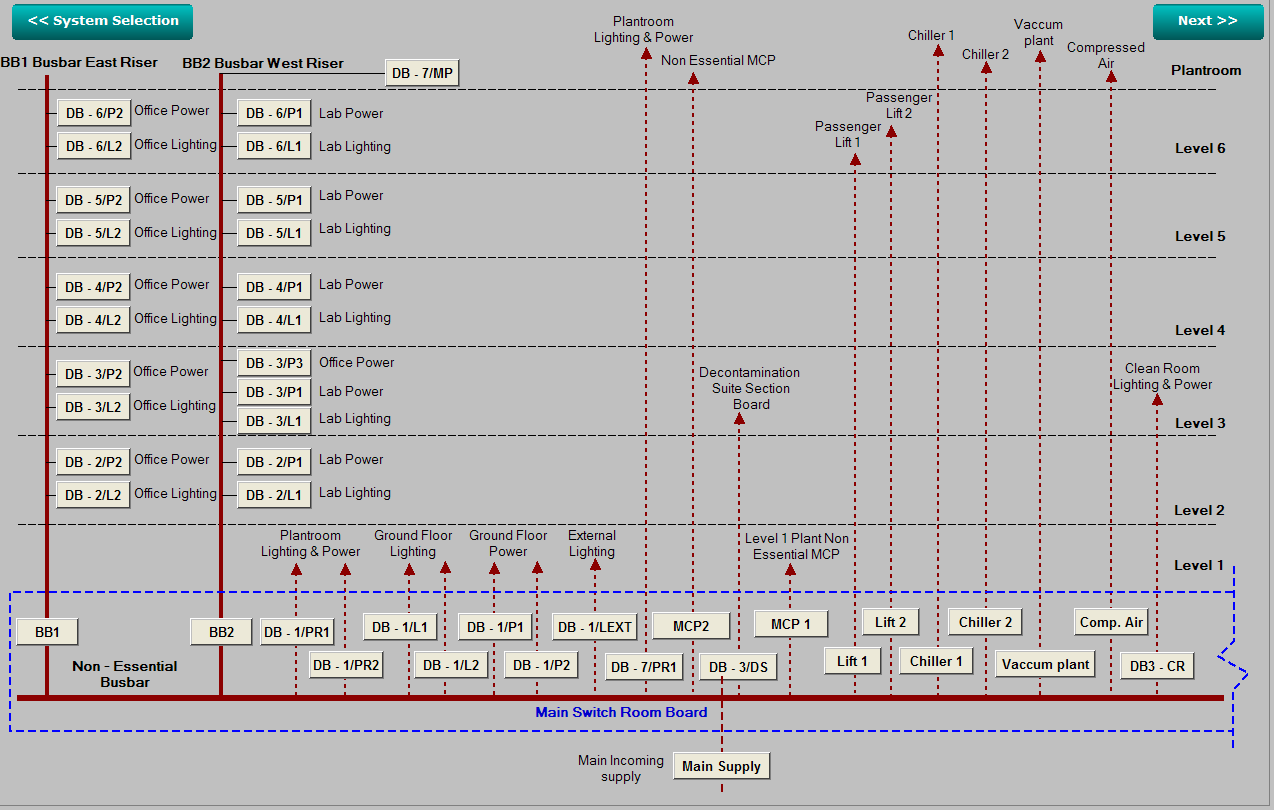Screen dimensions: 1274x810
Task: Click the DB - 3/P3 Office Power board
Action: [274, 363]
